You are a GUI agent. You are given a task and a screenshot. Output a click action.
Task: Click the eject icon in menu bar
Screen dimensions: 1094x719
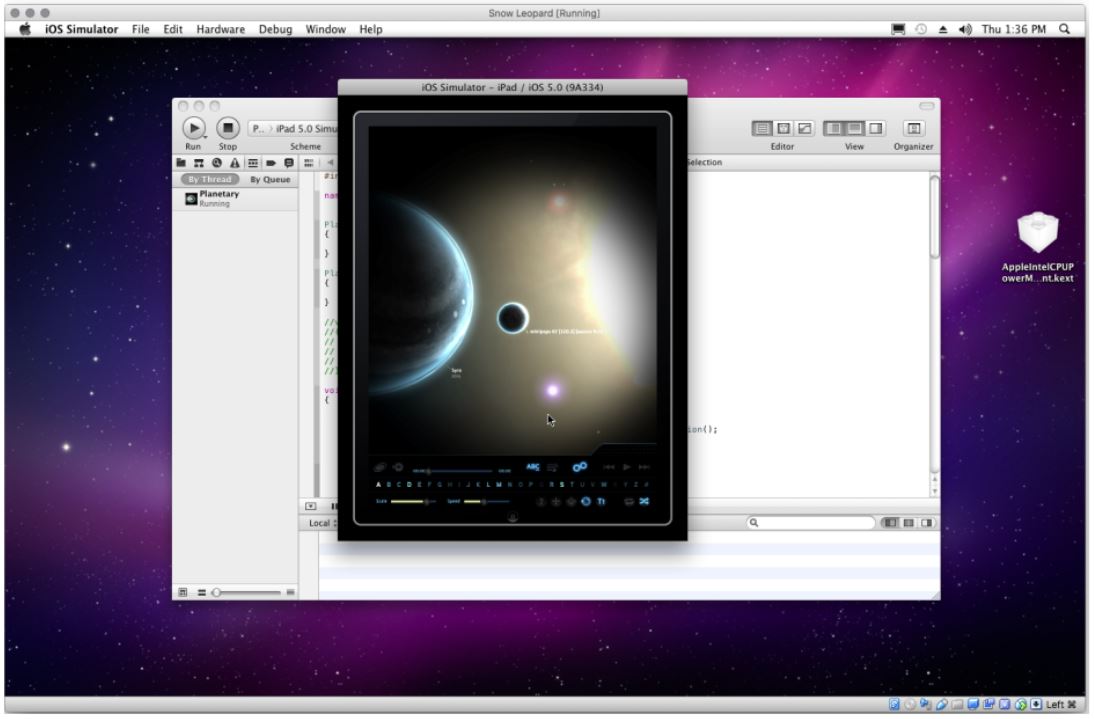tap(943, 29)
